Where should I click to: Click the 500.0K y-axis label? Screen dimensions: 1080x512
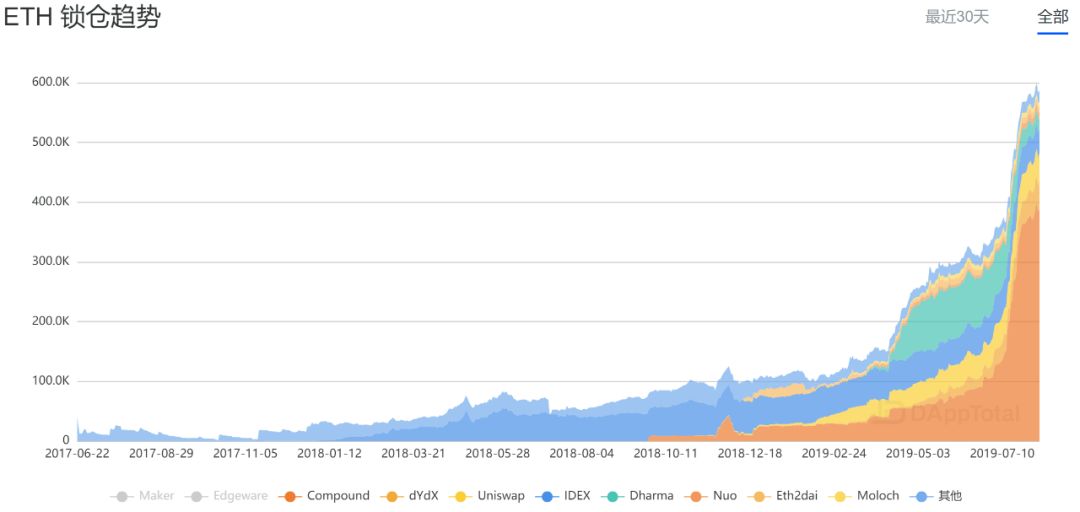coord(50,142)
